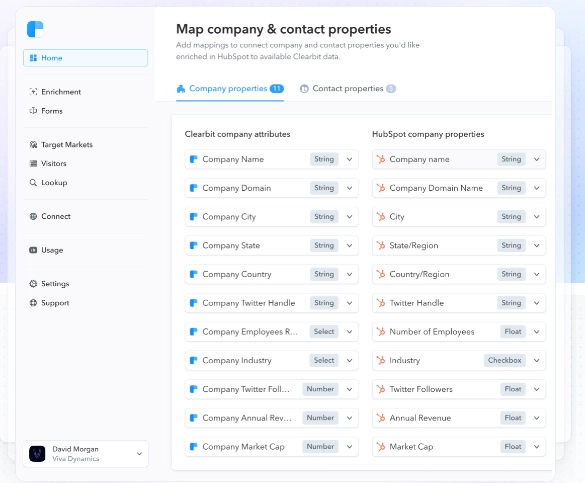Viewport: 585px width, 483px height.
Task: Select the Company Market Cap attribute field
Action: point(272,446)
